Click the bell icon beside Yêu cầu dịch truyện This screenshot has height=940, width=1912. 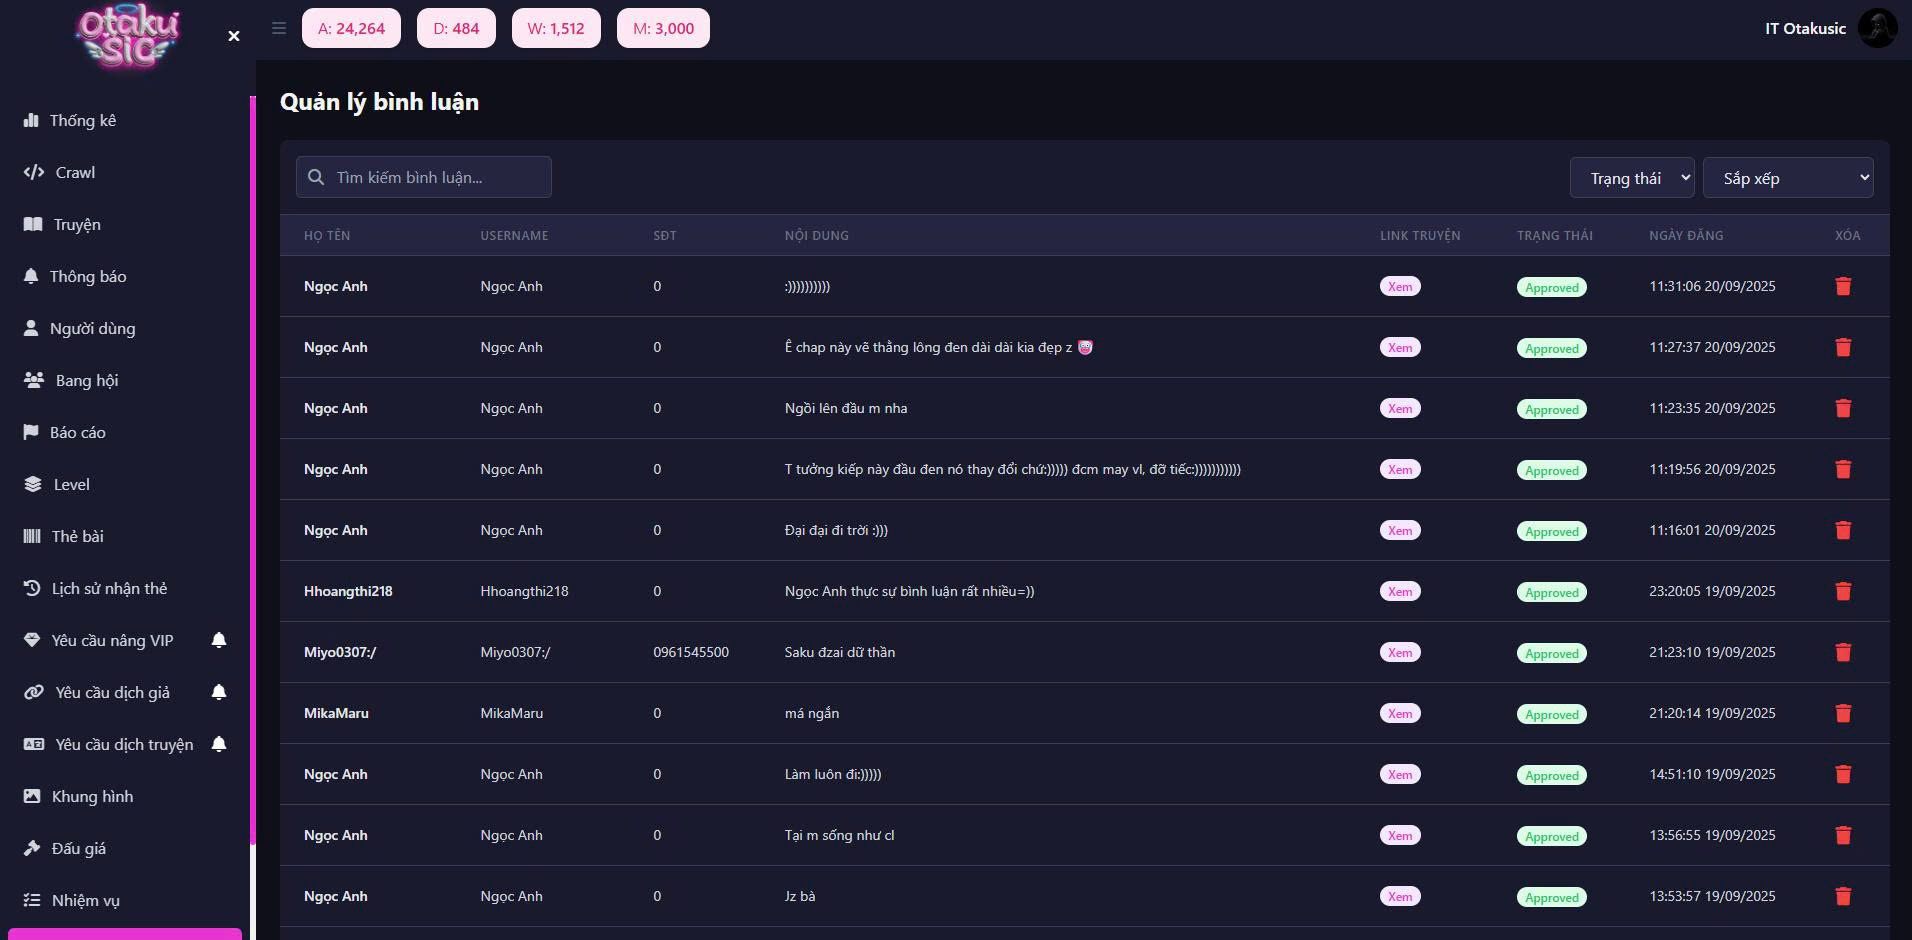tap(219, 744)
